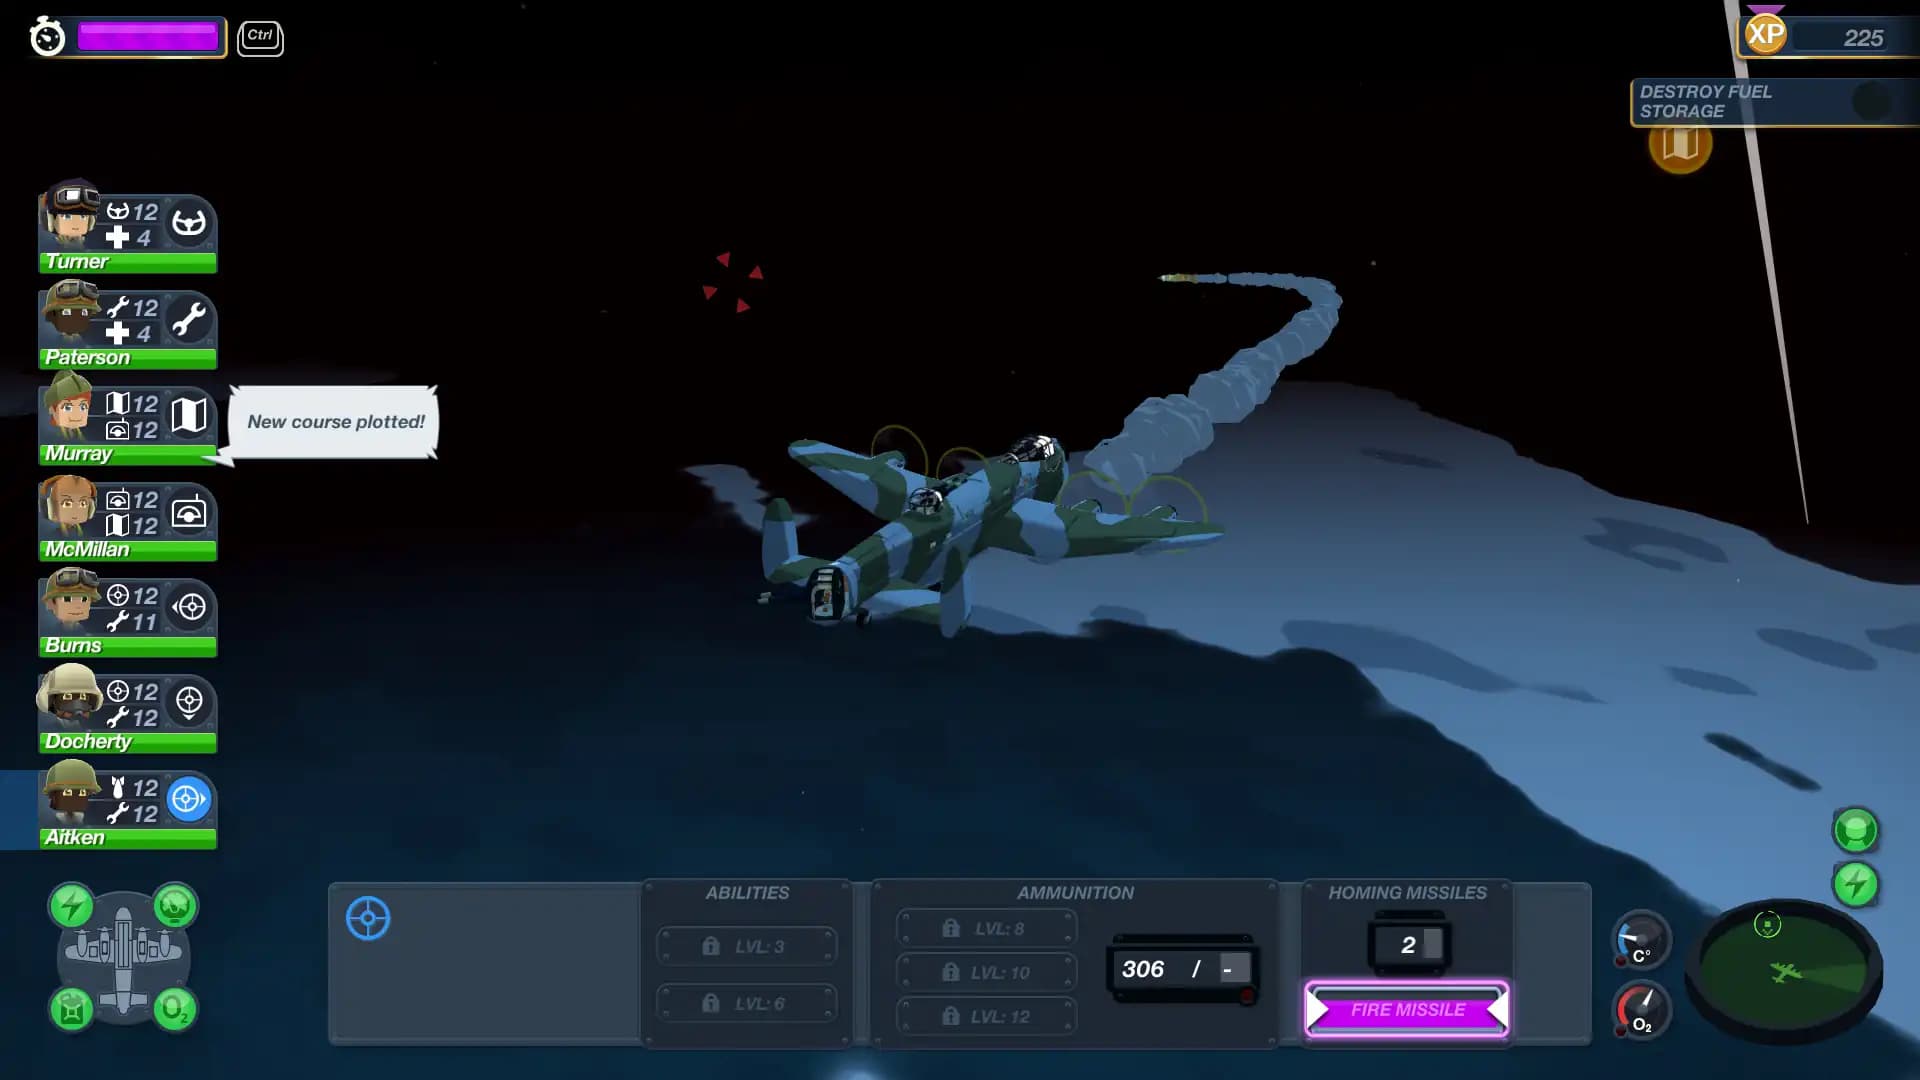Click the purple mission timer bar

pyautogui.click(x=148, y=37)
